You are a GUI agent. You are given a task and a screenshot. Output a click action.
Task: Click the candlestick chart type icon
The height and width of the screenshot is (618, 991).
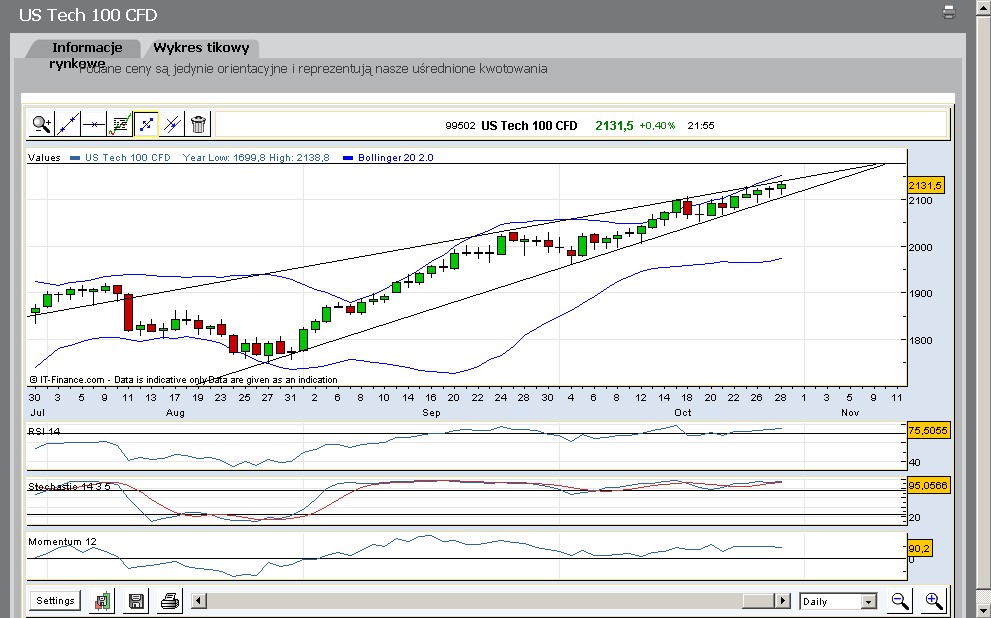103,601
